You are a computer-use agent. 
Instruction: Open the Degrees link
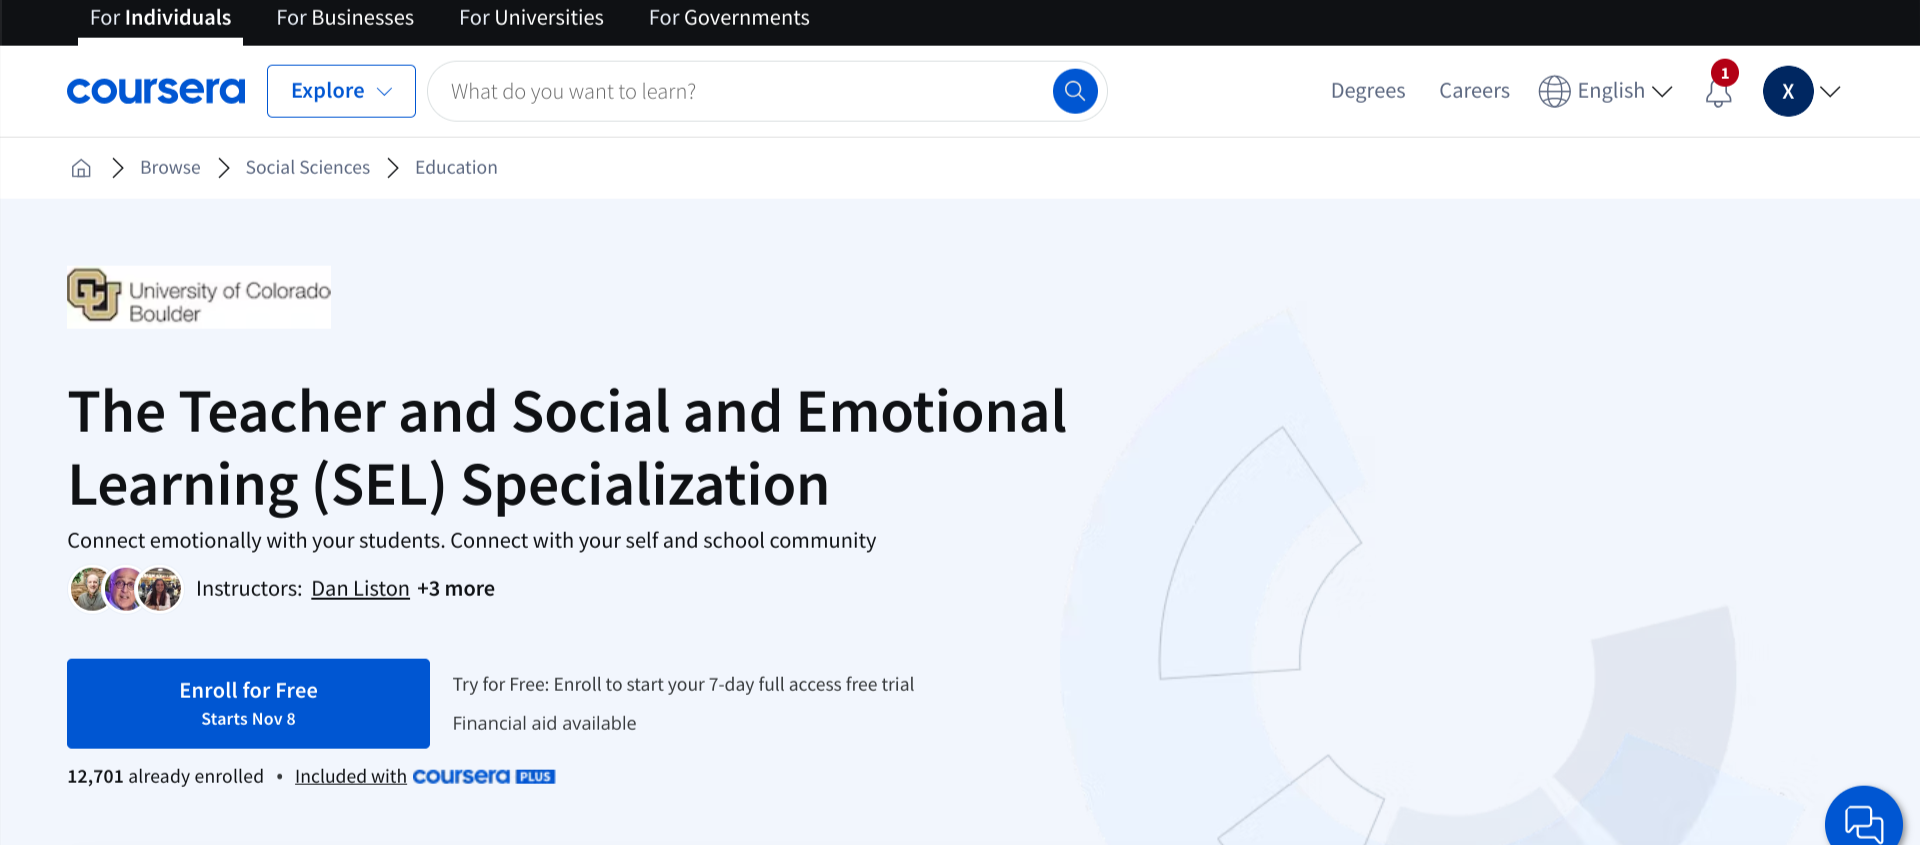1368,91
